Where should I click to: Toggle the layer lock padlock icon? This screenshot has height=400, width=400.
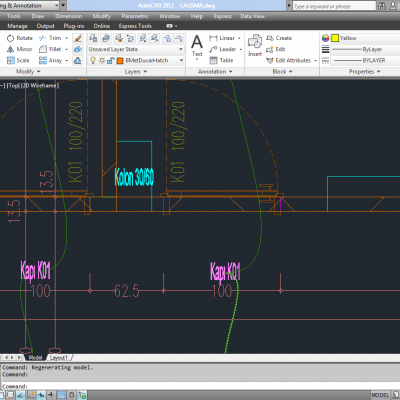[111, 60]
